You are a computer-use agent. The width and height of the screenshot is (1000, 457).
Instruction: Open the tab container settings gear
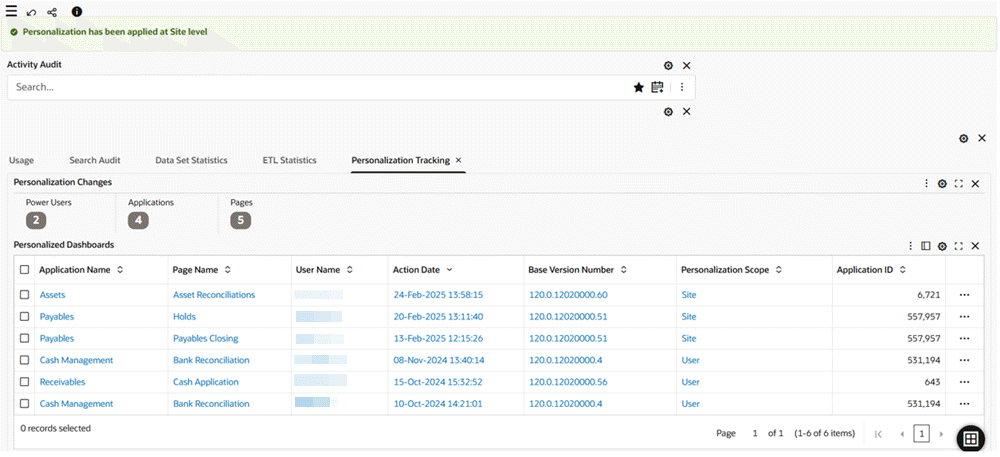(x=964, y=138)
